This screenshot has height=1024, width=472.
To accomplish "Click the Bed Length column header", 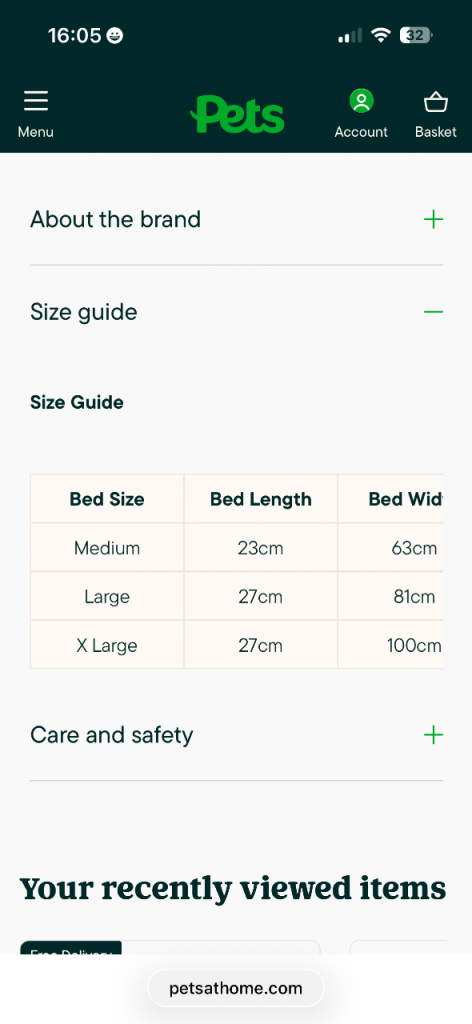I will pos(260,499).
